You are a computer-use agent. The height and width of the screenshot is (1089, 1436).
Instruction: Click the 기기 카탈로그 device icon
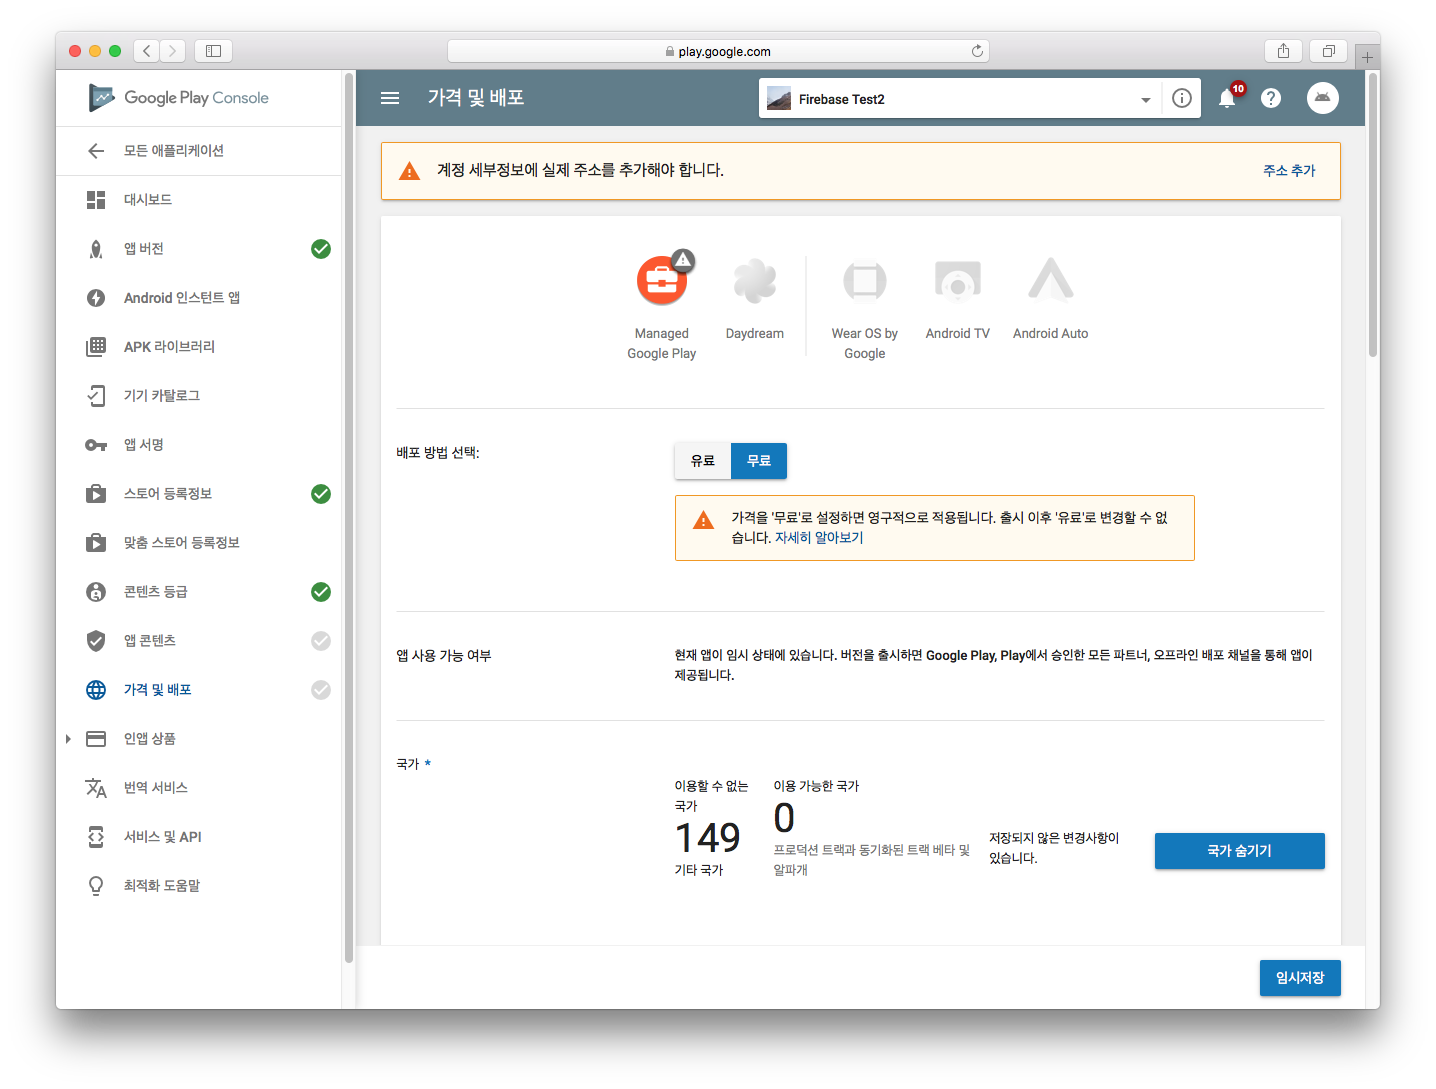point(96,396)
